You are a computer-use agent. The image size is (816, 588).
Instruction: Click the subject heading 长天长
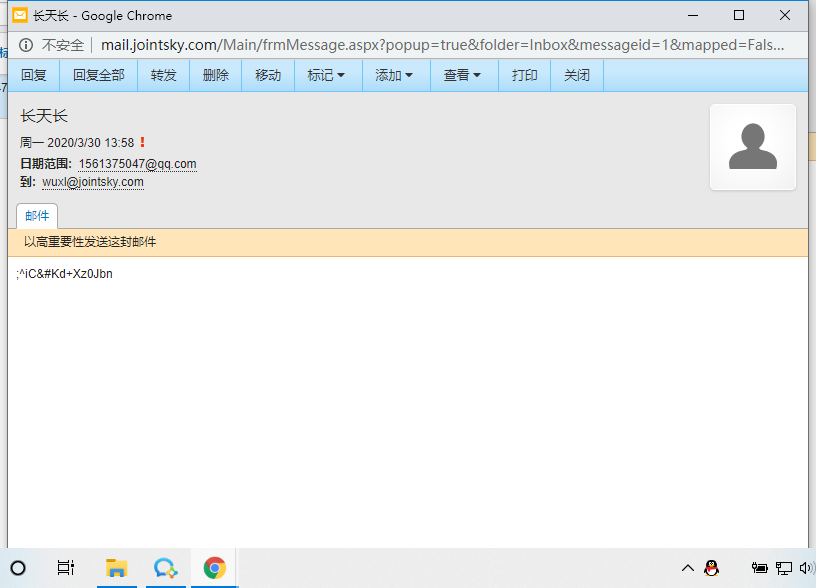[x=44, y=116]
